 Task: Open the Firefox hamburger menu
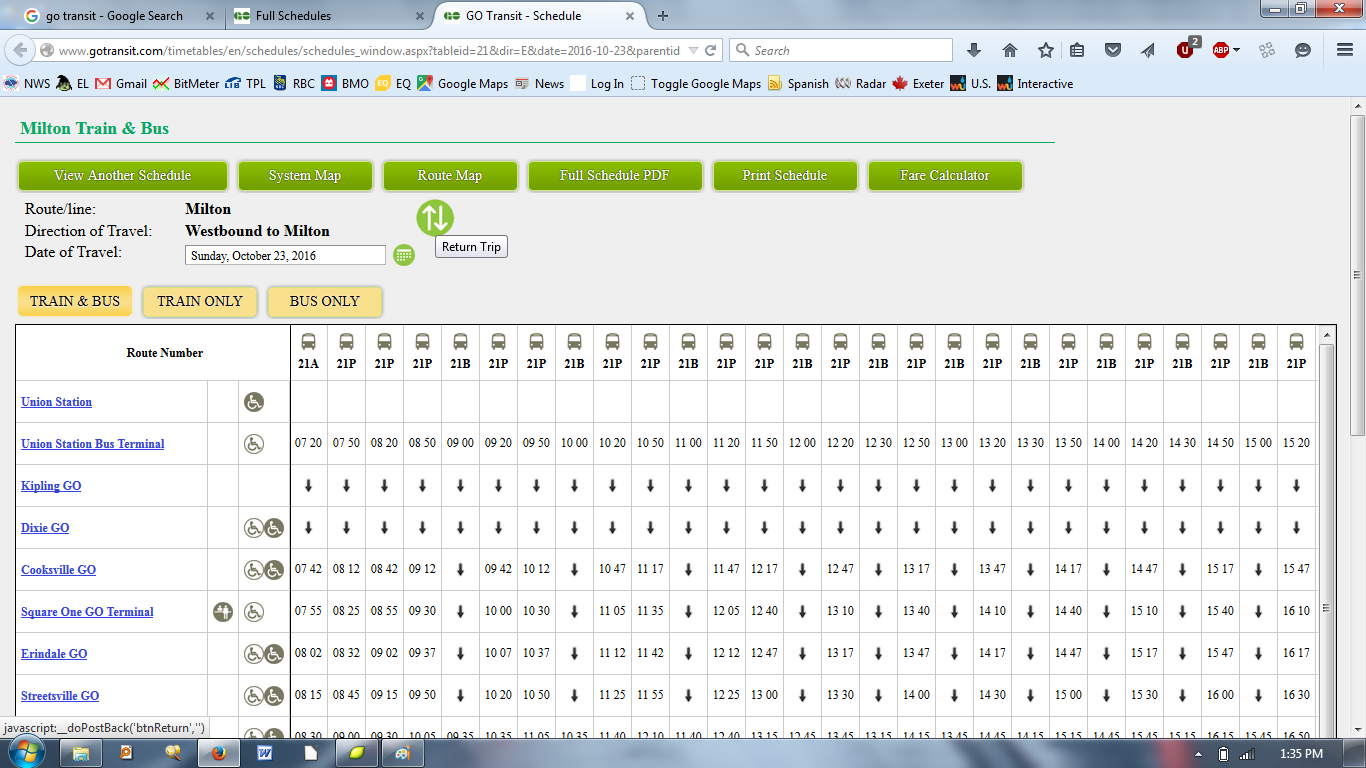point(1345,50)
